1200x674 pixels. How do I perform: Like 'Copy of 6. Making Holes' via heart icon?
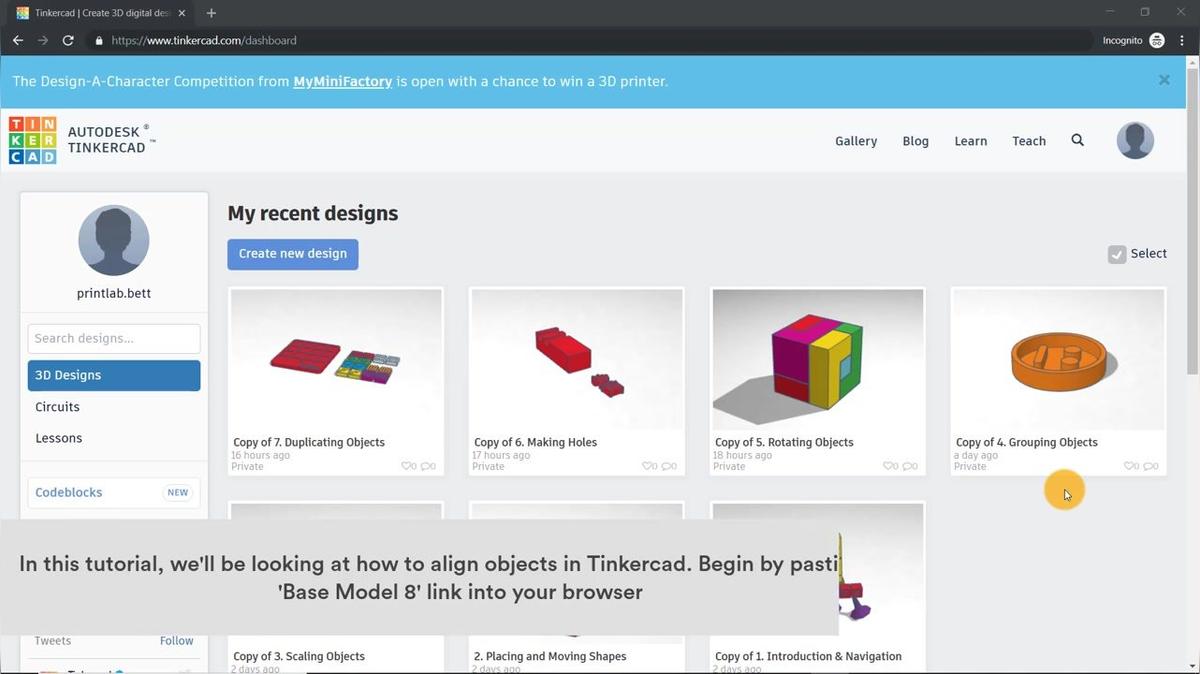(x=648, y=466)
